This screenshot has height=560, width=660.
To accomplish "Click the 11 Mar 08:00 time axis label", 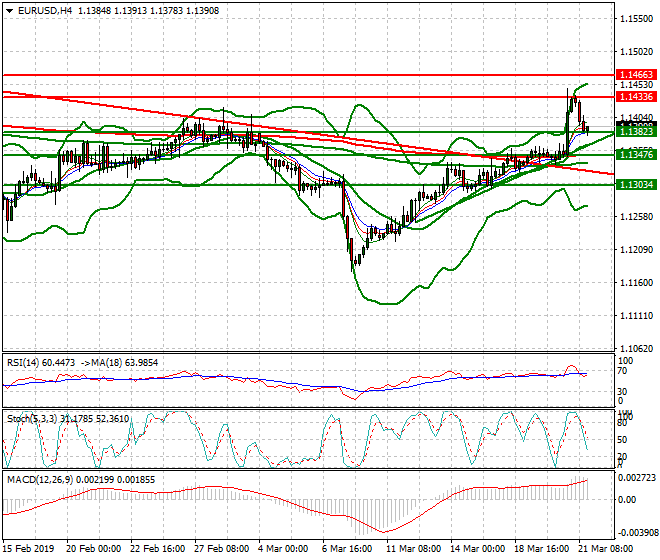I will 413,549.
